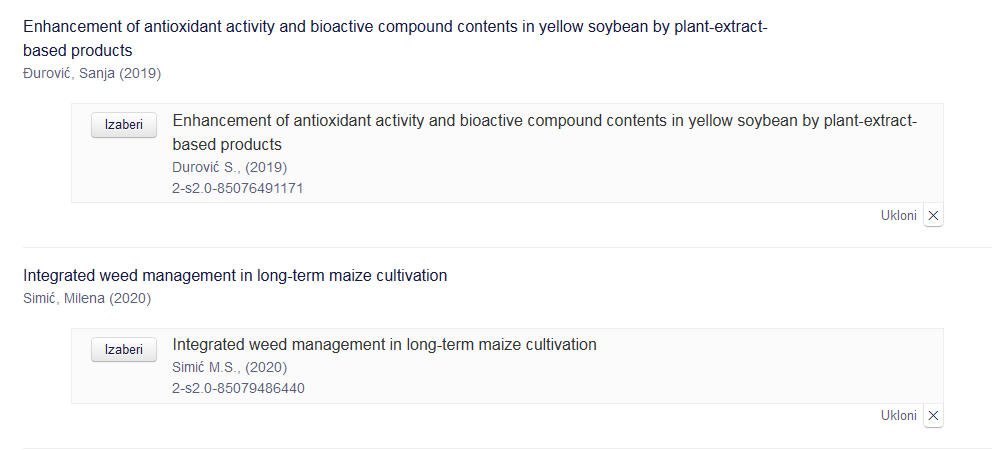995x450 pixels.
Task: Click the year (2019) after Durović S.
Action: 266,167
